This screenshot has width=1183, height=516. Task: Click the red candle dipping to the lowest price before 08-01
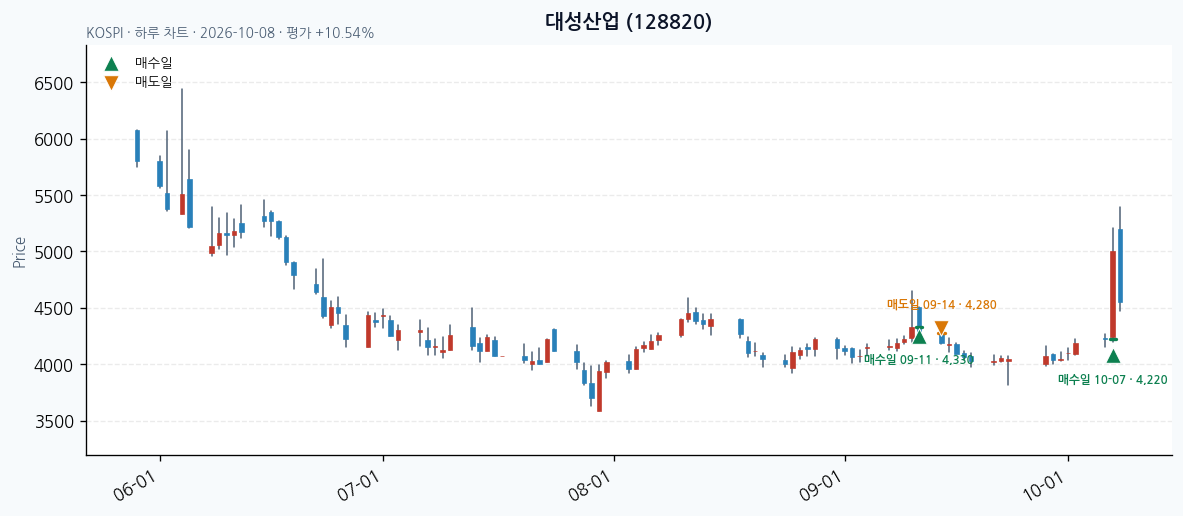click(x=599, y=391)
